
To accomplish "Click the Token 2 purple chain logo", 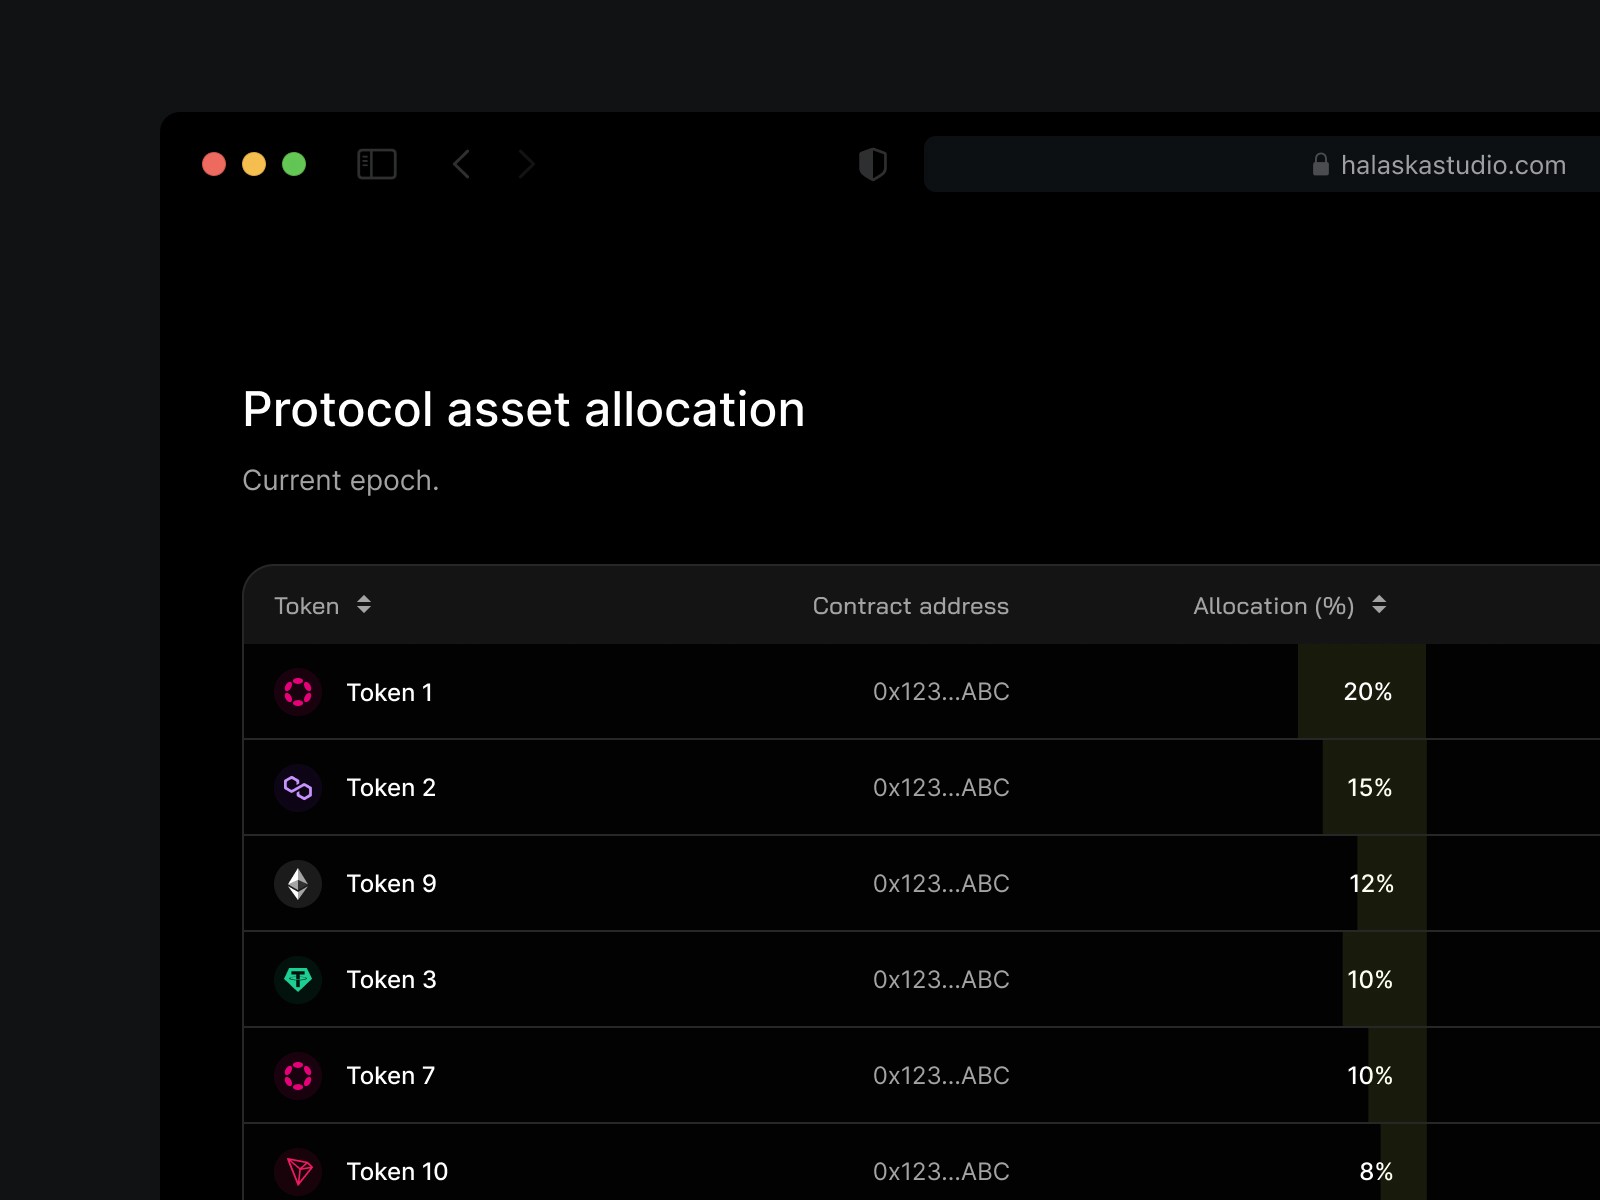I will (x=298, y=788).
